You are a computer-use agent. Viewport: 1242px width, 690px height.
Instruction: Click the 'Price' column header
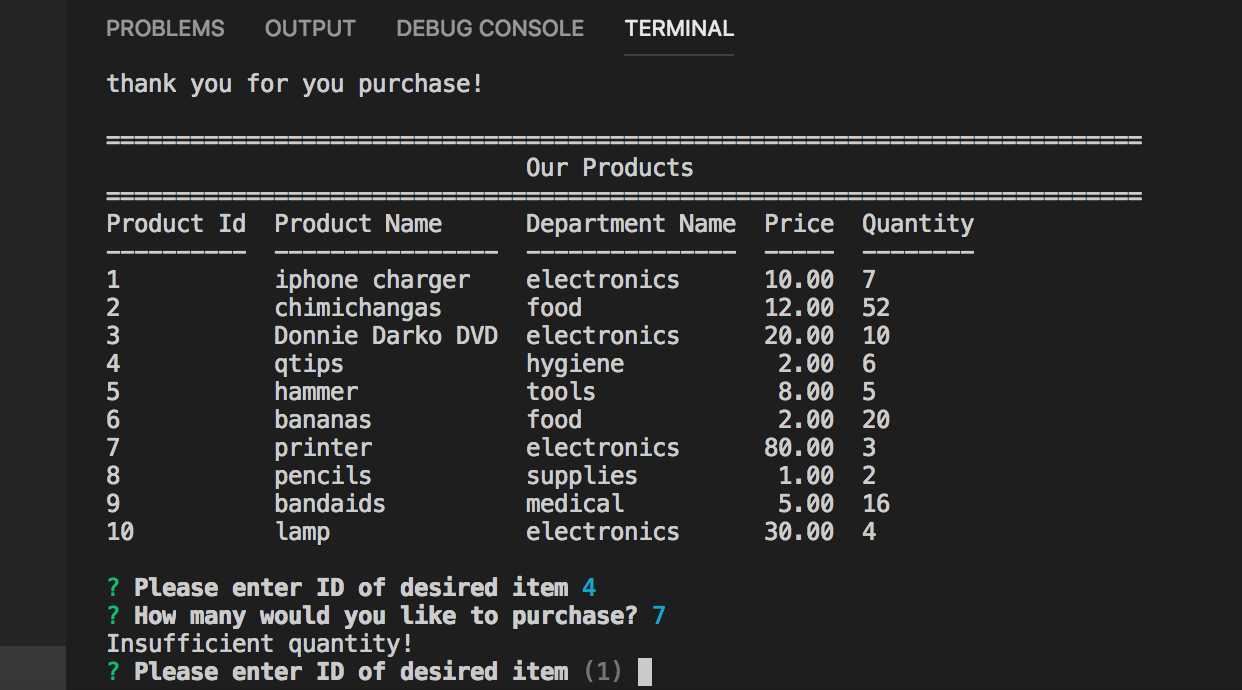798,223
